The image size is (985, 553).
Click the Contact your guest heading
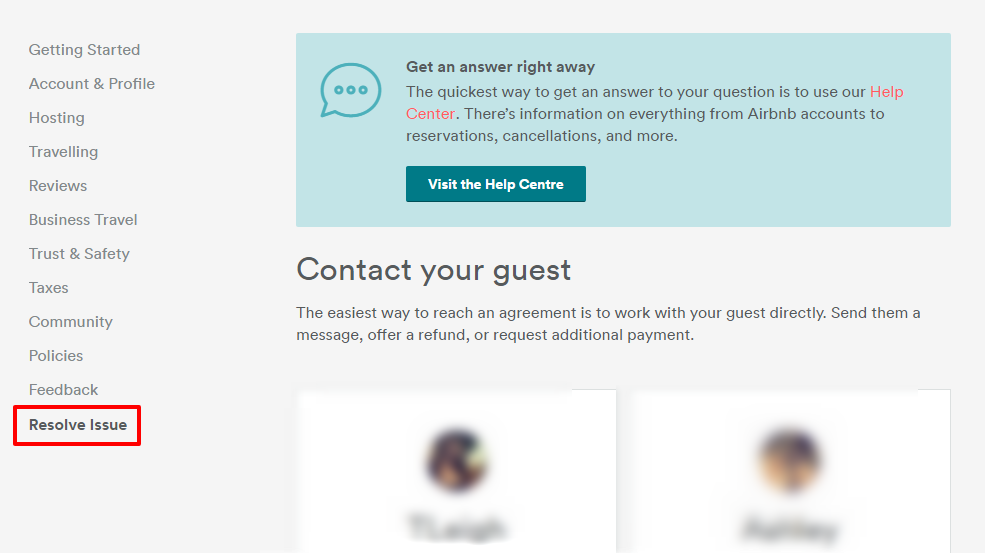pos(434,270)
